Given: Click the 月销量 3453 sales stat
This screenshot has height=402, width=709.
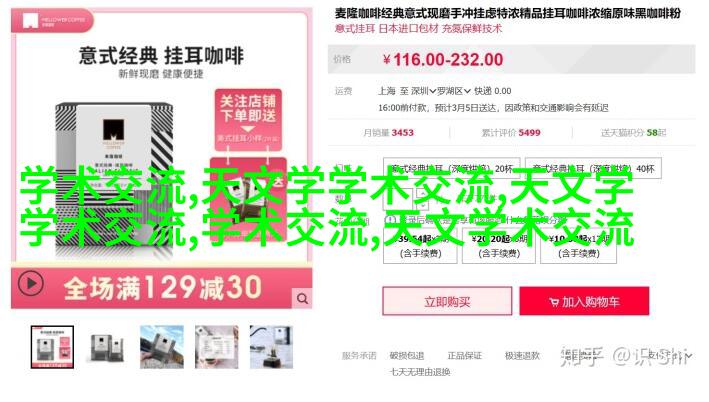Looking at the screenshot, I should pyautogui.click(x=388, y=132).
